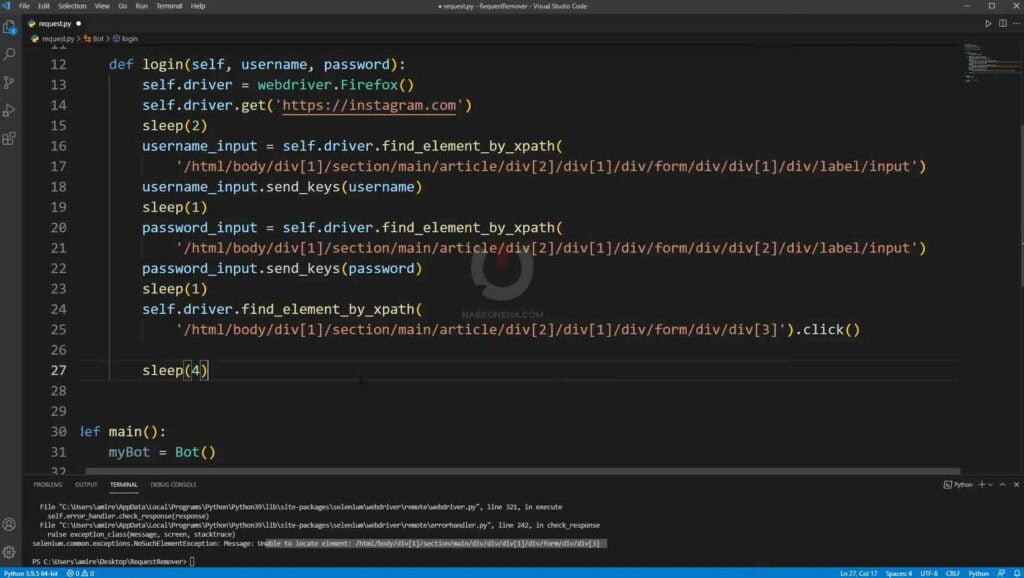
Task: Add new terminal with plus icon
Action: (x=981, y=485)
